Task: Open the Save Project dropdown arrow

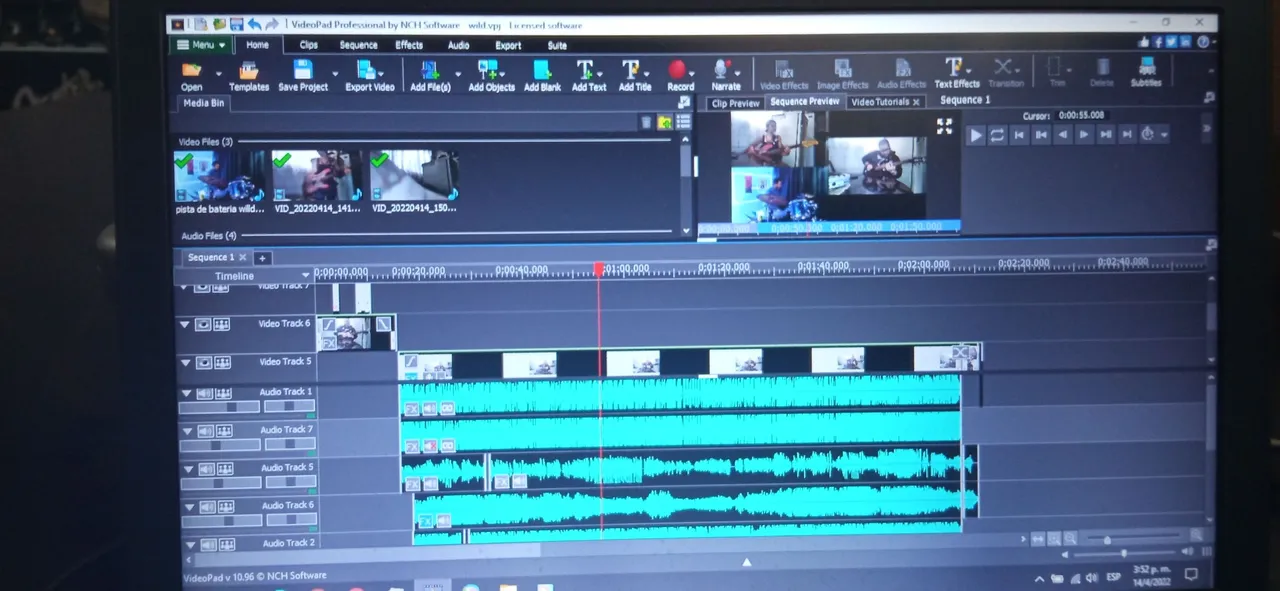Action: [x=335, y=73]
